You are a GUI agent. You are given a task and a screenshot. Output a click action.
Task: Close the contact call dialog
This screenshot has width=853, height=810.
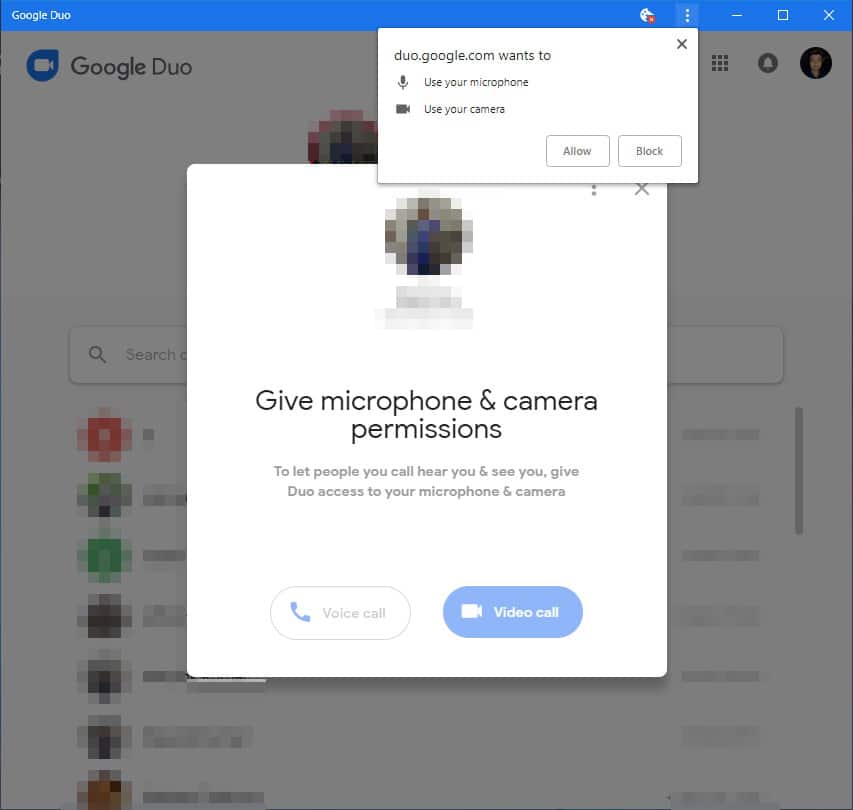[642, 190]
